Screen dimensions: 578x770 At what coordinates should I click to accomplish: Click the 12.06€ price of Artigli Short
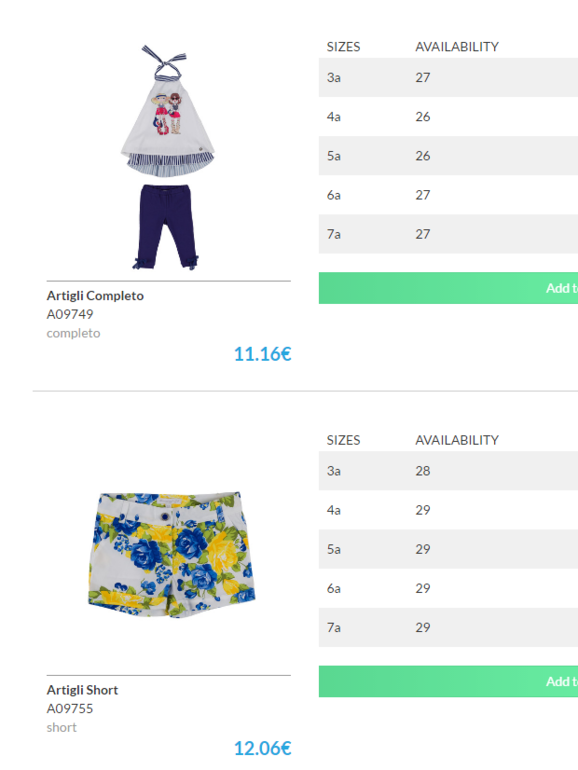[x=263, y=748]
